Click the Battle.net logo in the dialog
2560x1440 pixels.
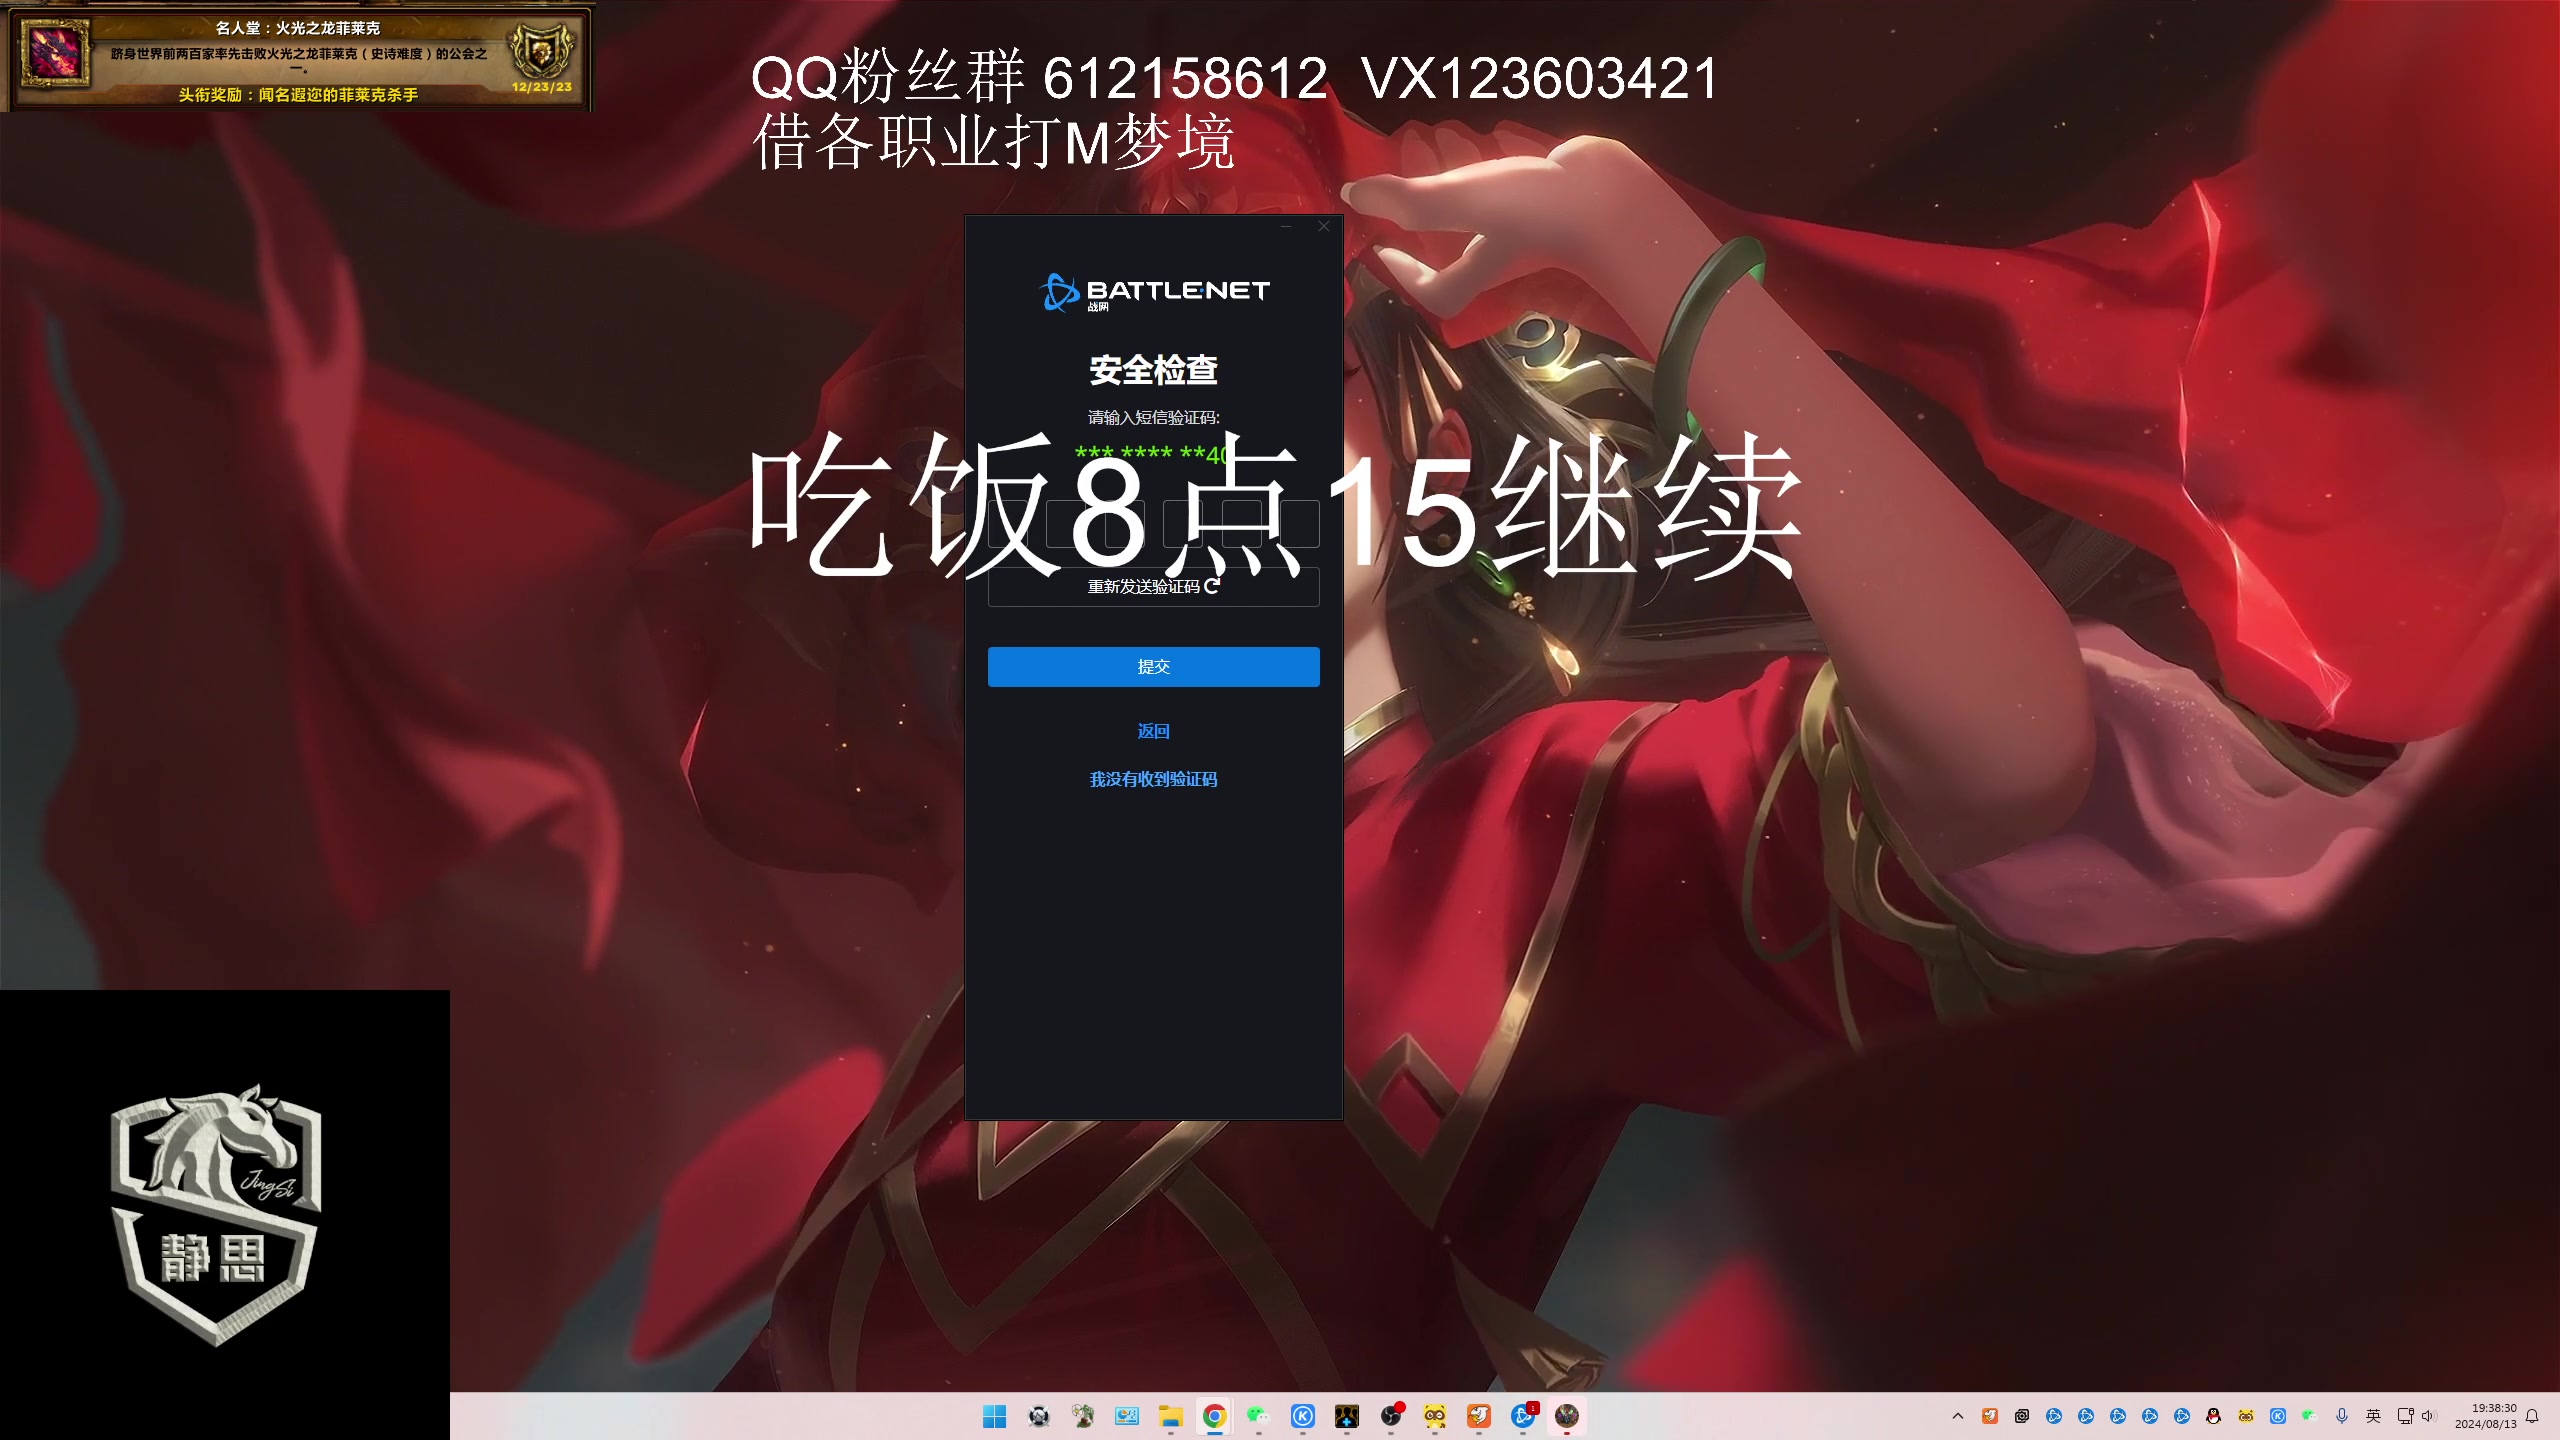tap(1153, 292)
